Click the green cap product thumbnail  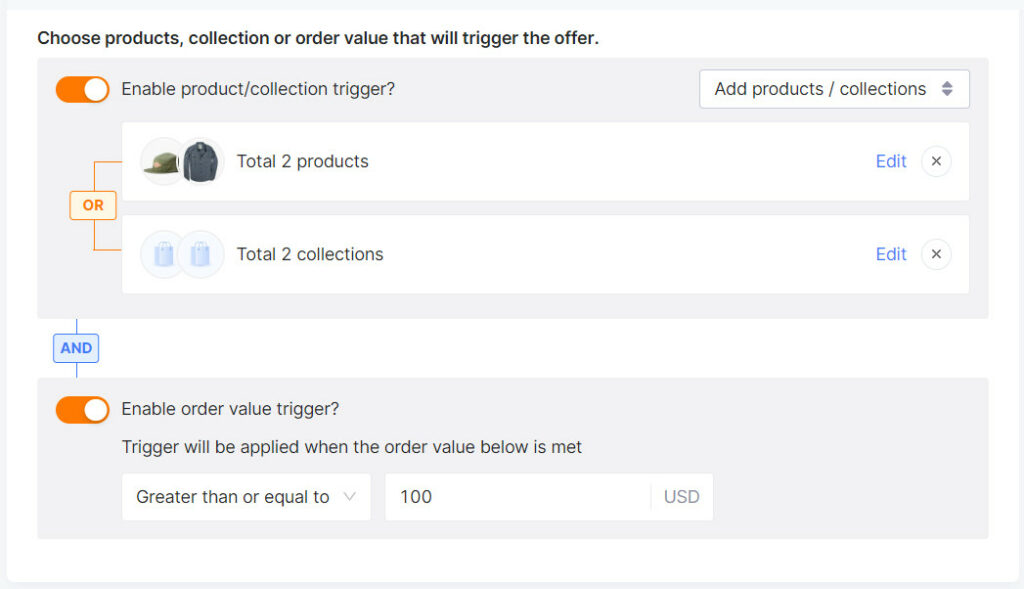coord(162,161)
